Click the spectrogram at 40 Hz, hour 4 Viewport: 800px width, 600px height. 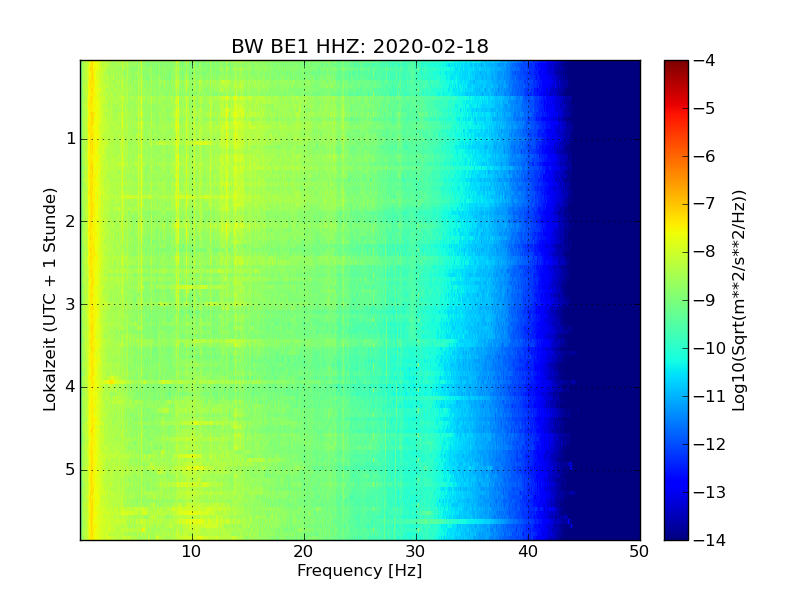pos(529,387)
